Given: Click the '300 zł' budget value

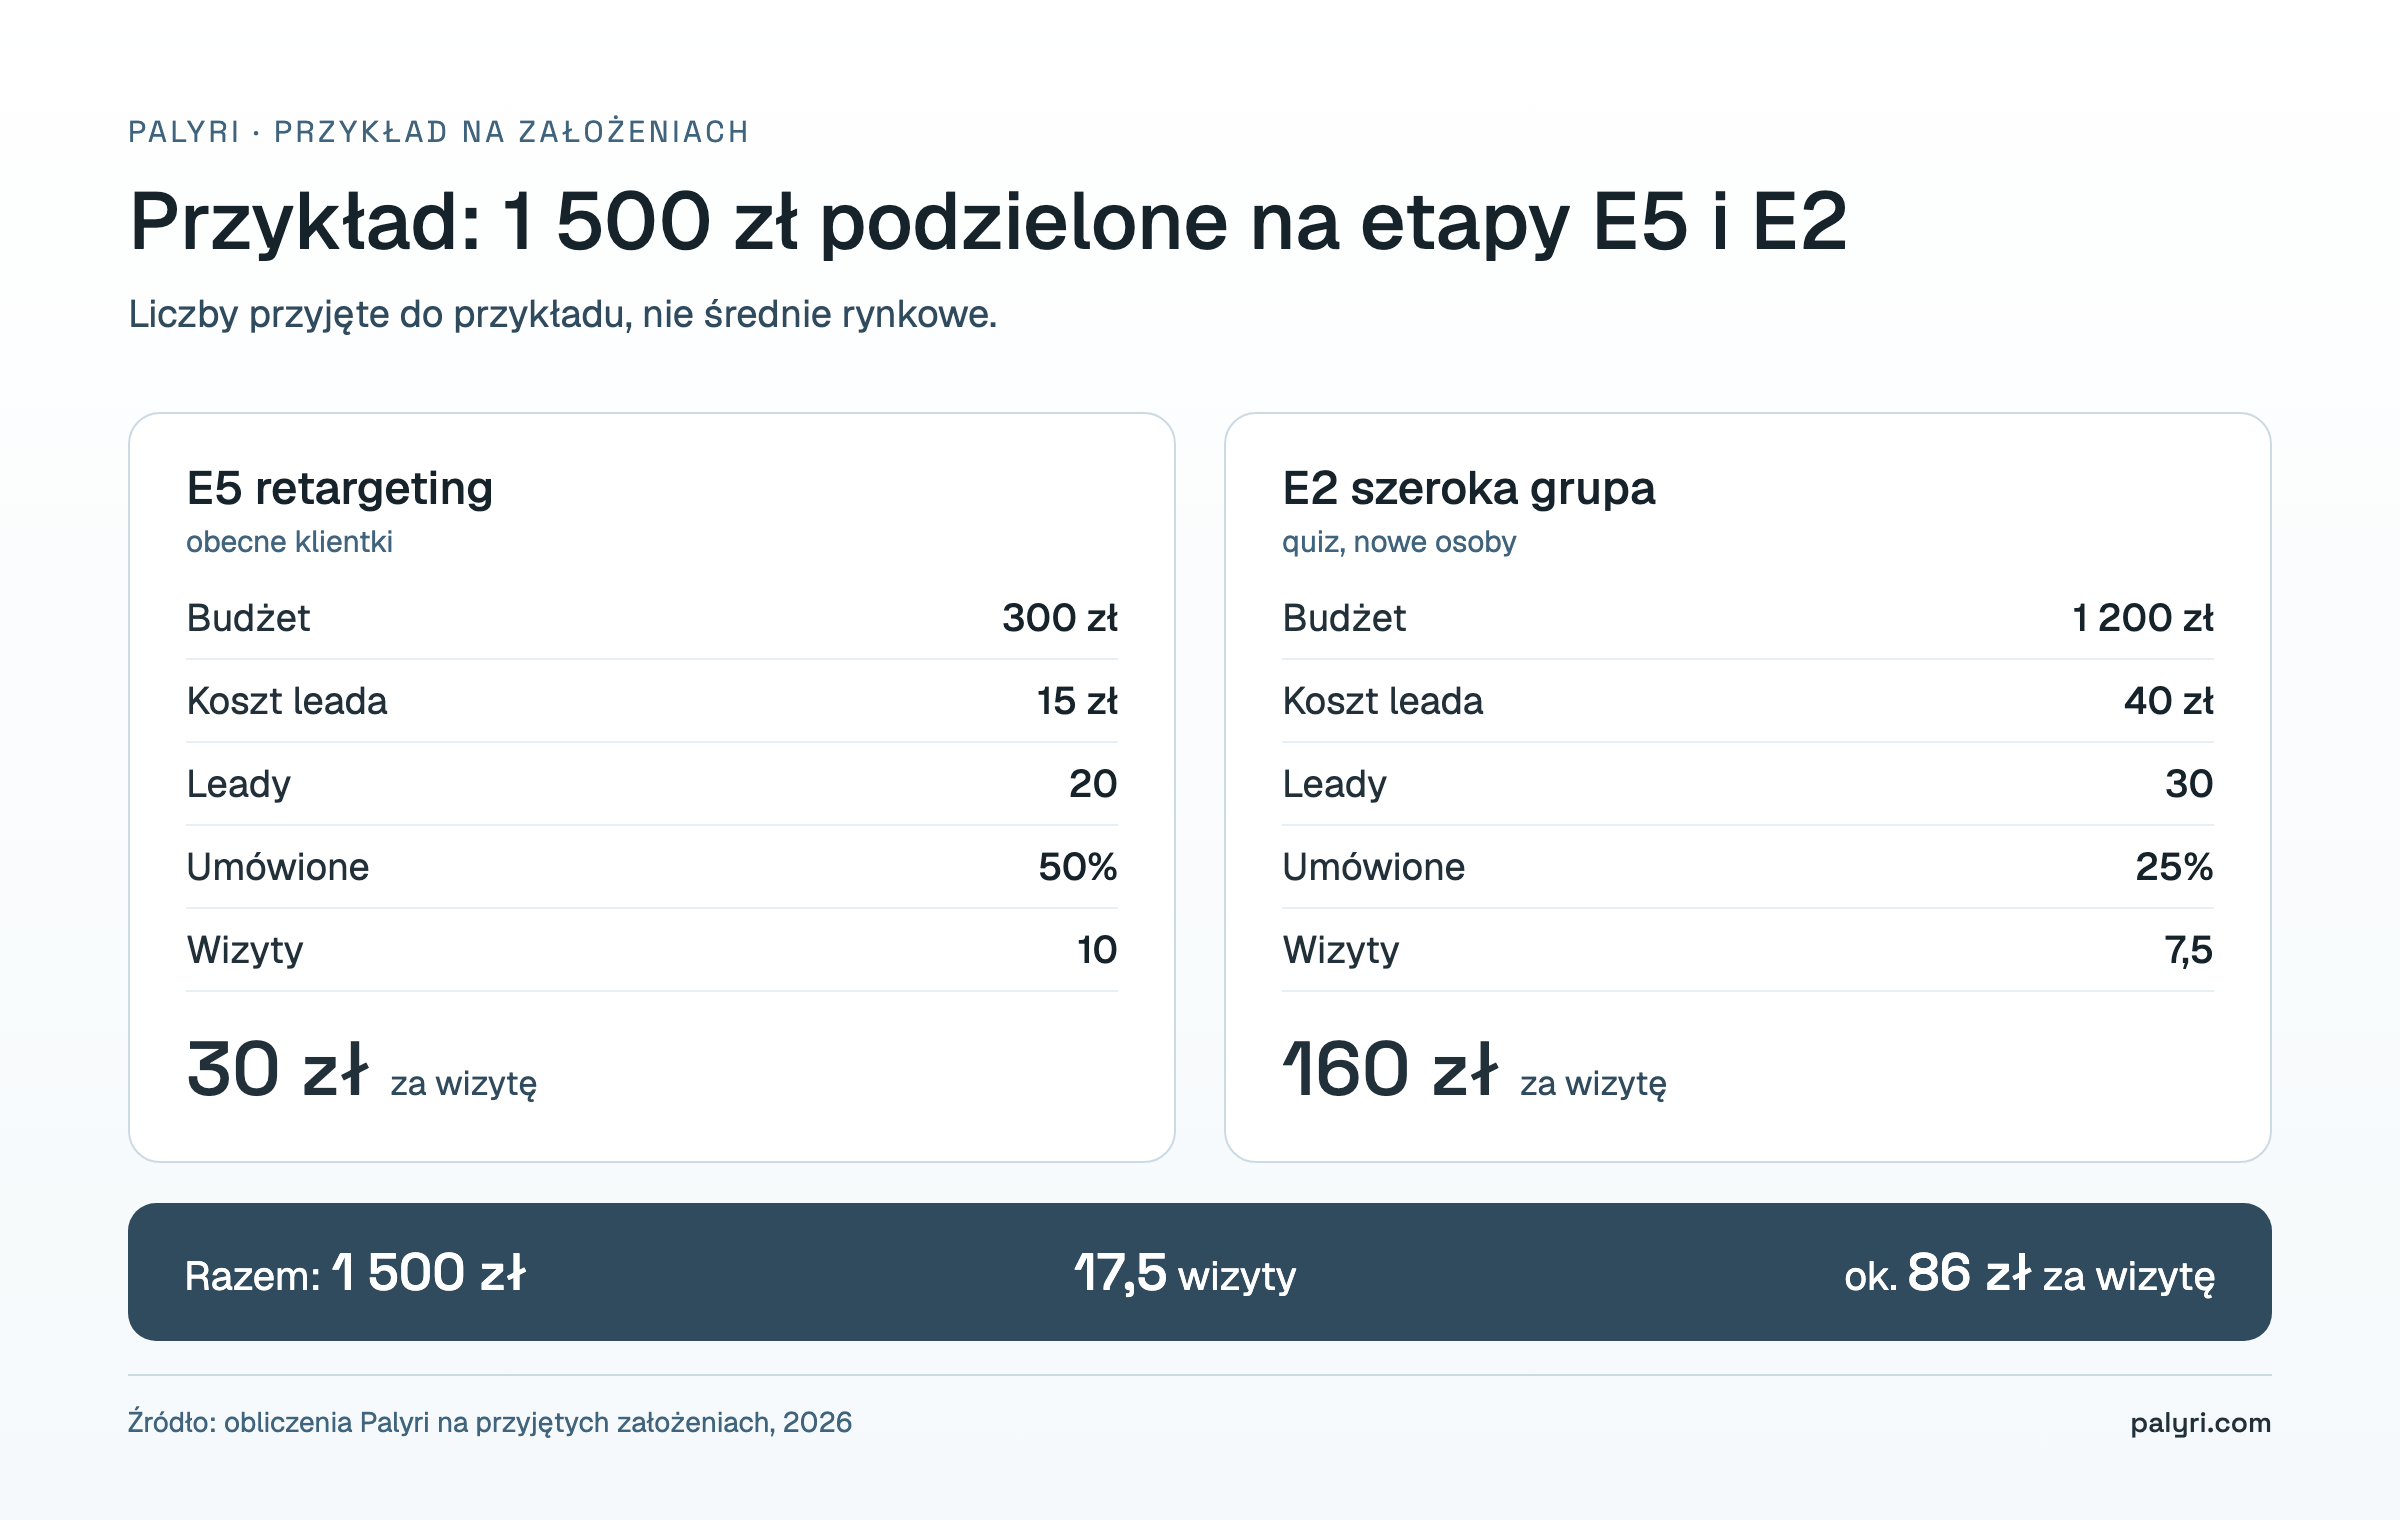Looking at the screenshot, I should point(1060,618).
